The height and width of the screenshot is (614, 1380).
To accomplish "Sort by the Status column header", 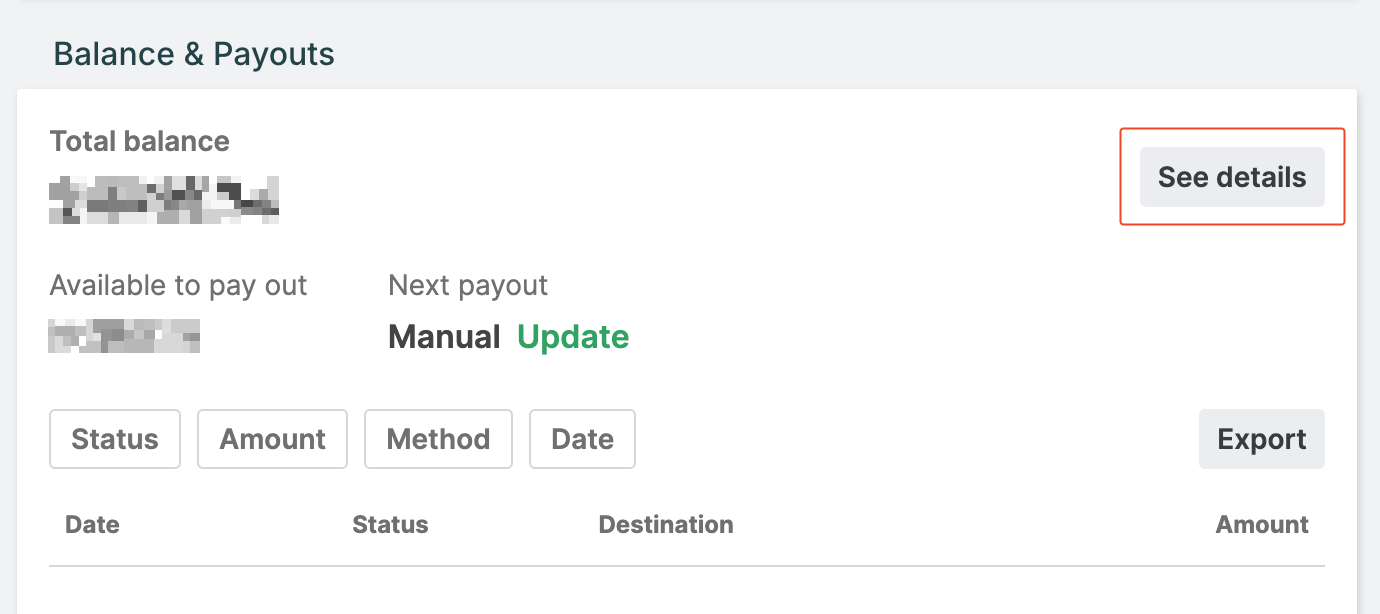I will tap(390, 525).
